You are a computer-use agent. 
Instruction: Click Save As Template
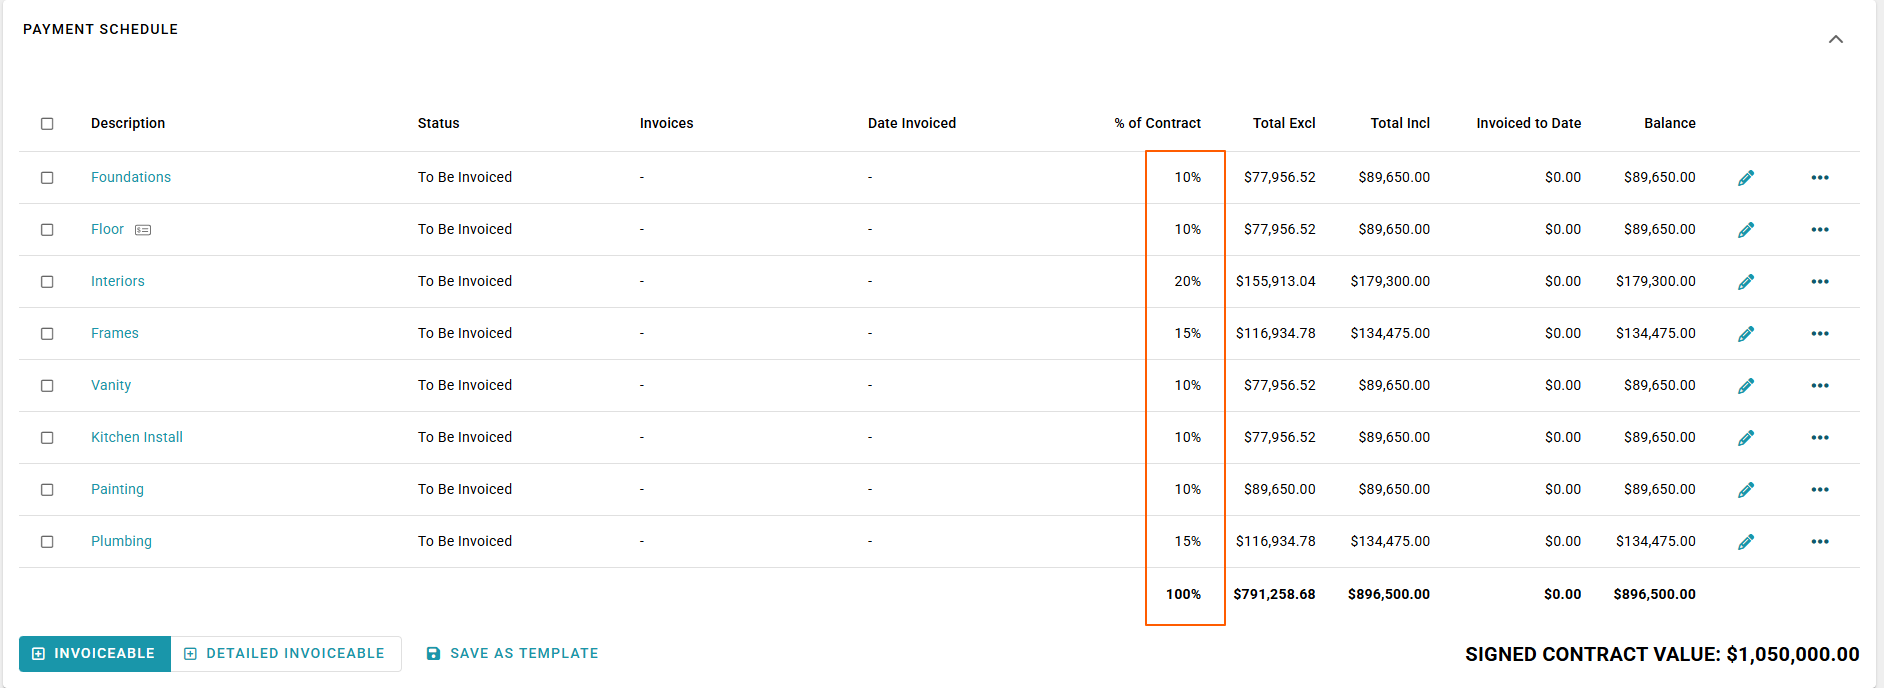[513, 654]
